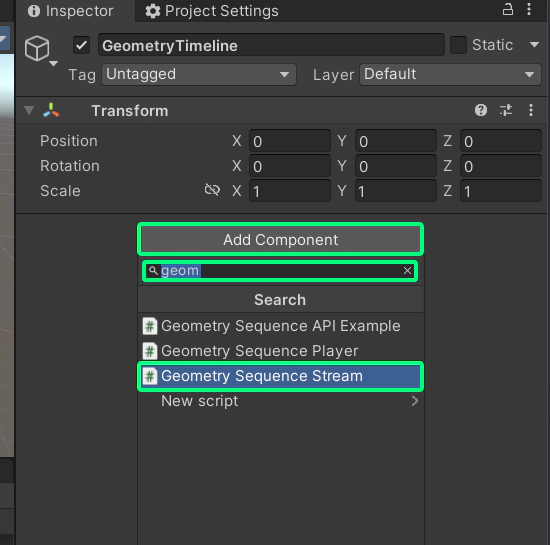Click the Scale X value field

tap(290, 191)
